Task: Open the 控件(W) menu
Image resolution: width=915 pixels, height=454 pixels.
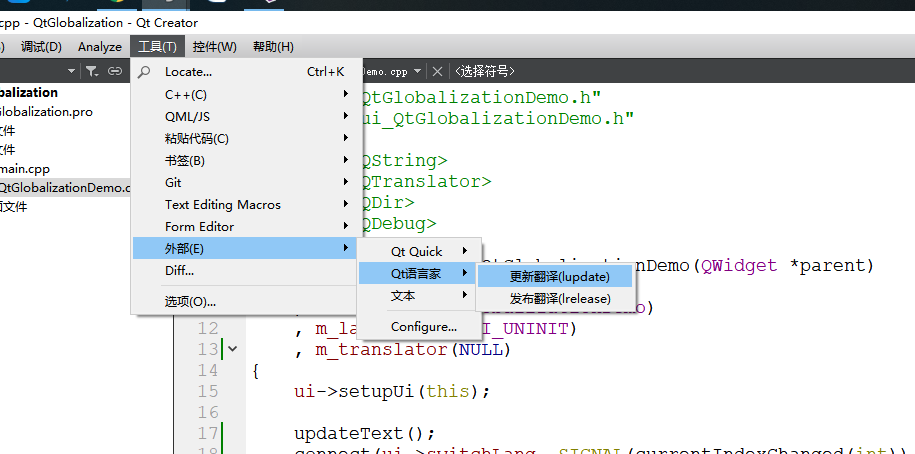Action: [x=215, y=47]
